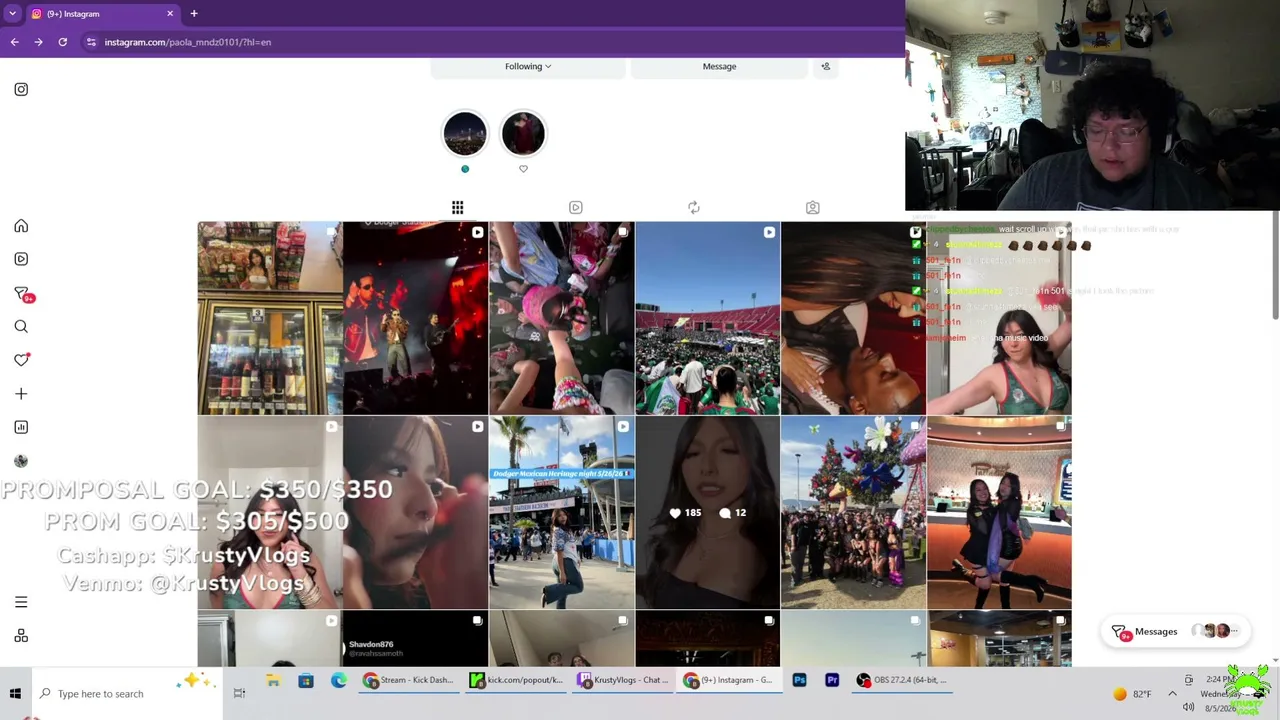Launch Microsoft Edge from the taskbar
1280x720 pixels.
pyautogui.click(x=339, y=681)
